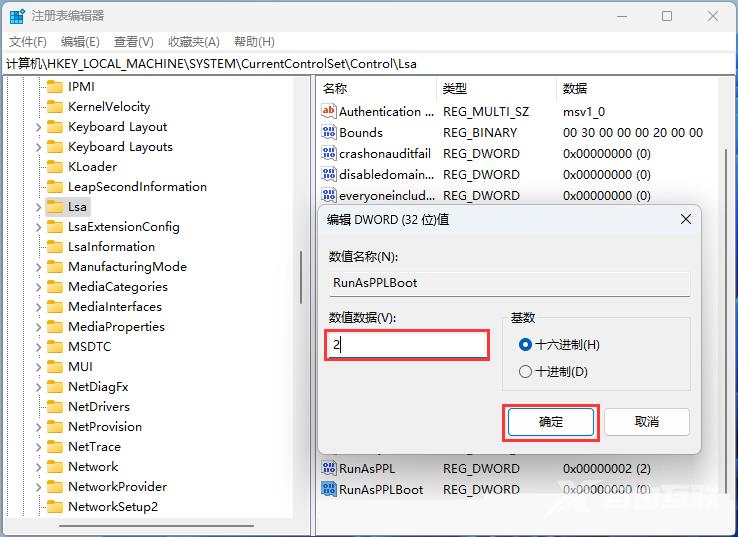Screen dimensions: 738x537
Task: Expand the MediaProperties tree node
Action: tap(39, 327)
